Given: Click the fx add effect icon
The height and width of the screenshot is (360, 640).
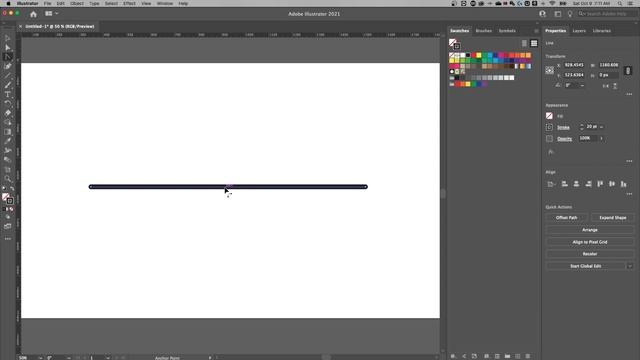Looking at the screenshot, I should point(551,152).
